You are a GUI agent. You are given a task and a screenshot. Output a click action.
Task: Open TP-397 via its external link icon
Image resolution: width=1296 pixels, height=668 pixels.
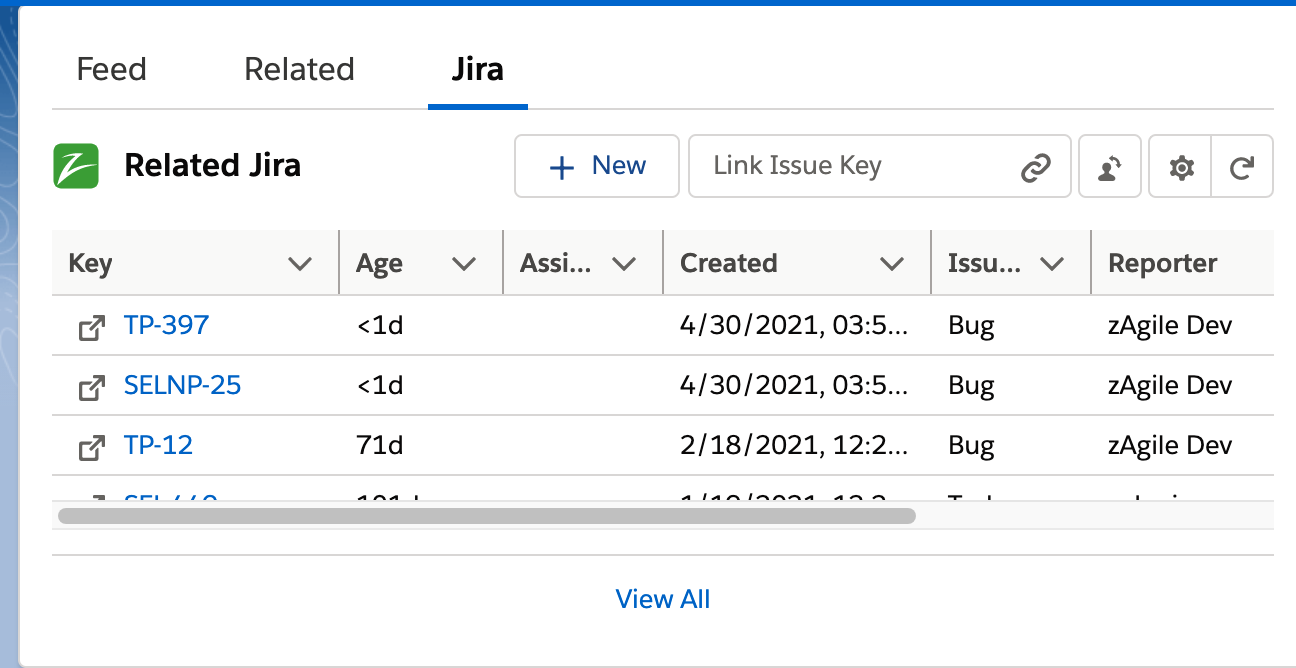coord(91,325)
